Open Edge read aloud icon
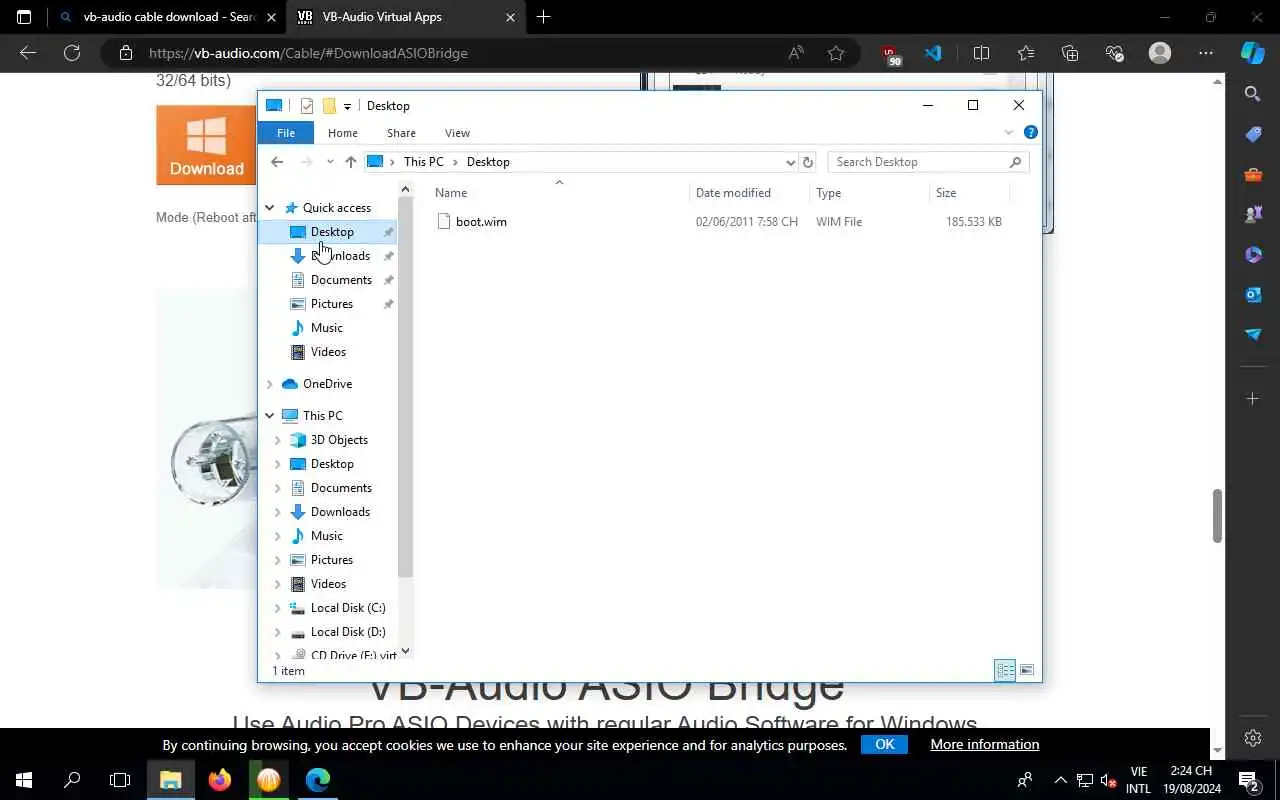Image resolution: width=1280 pixels, height=800 pixels. [x=796, y=53]
